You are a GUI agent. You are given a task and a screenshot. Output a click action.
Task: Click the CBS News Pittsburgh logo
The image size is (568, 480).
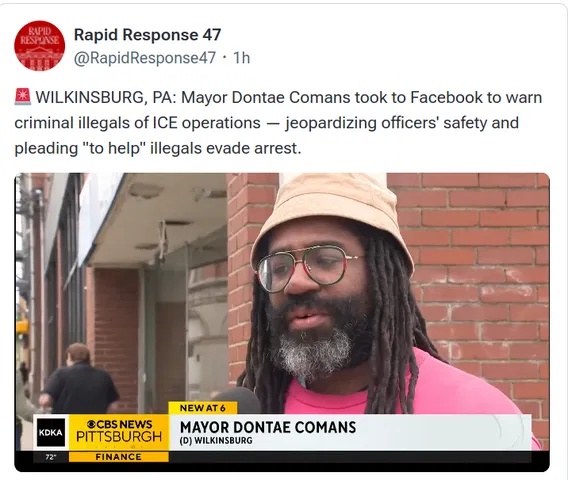(119, 432)
